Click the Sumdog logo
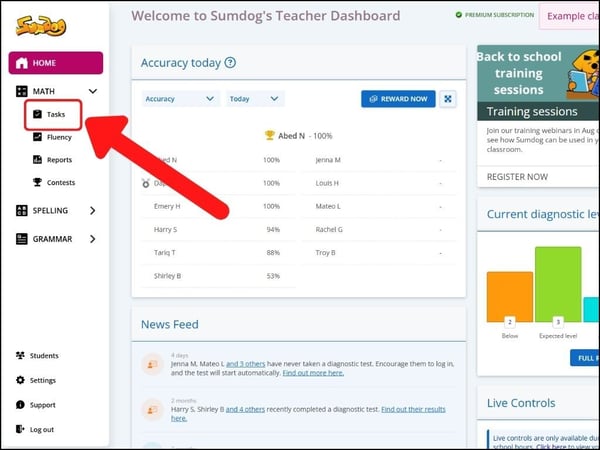The image size is (600, 450). pos(41,26)
